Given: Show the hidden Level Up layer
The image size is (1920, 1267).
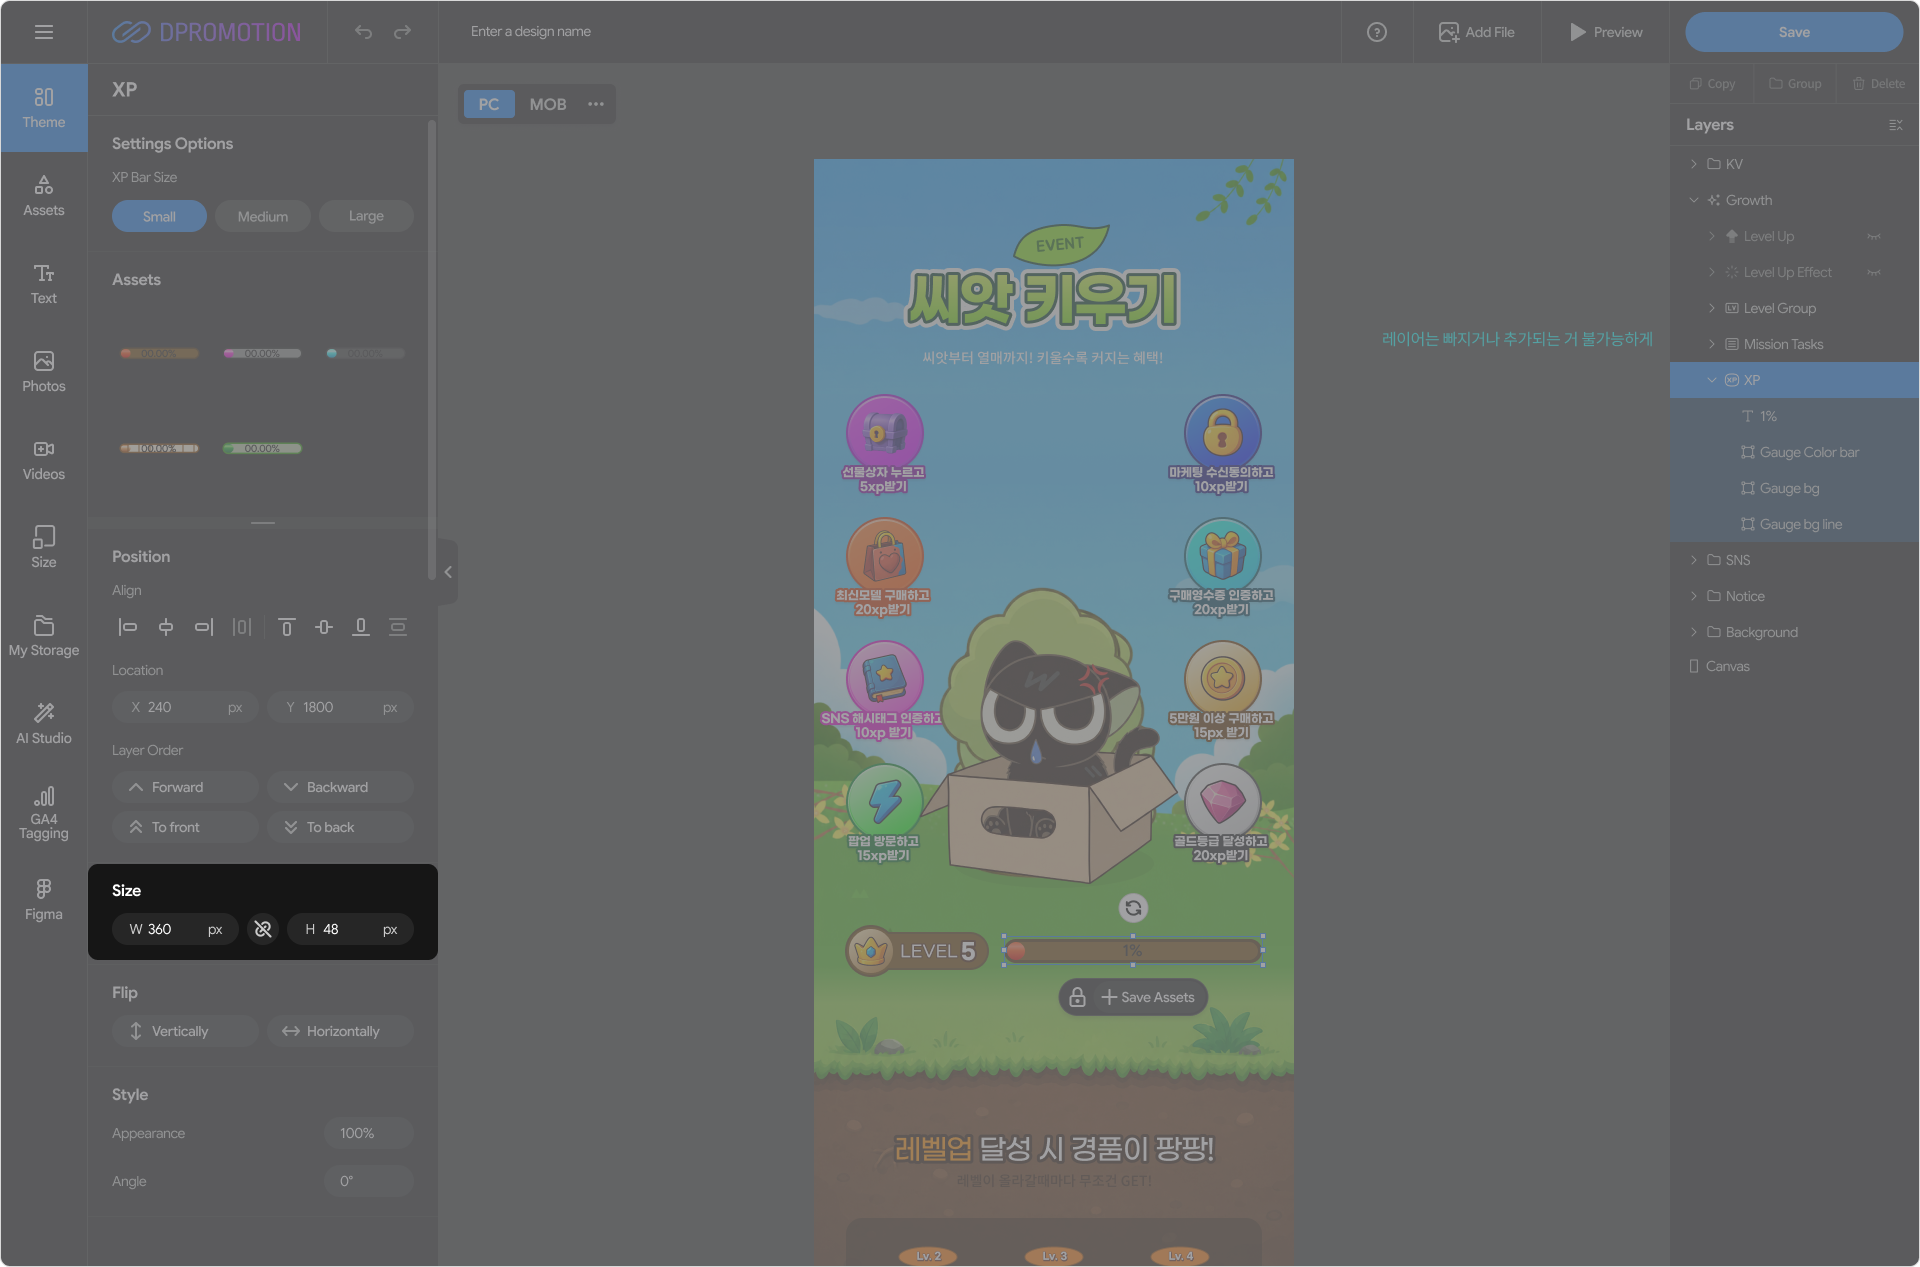Looking at the screenshot, I should click(x=1874, y=237).
